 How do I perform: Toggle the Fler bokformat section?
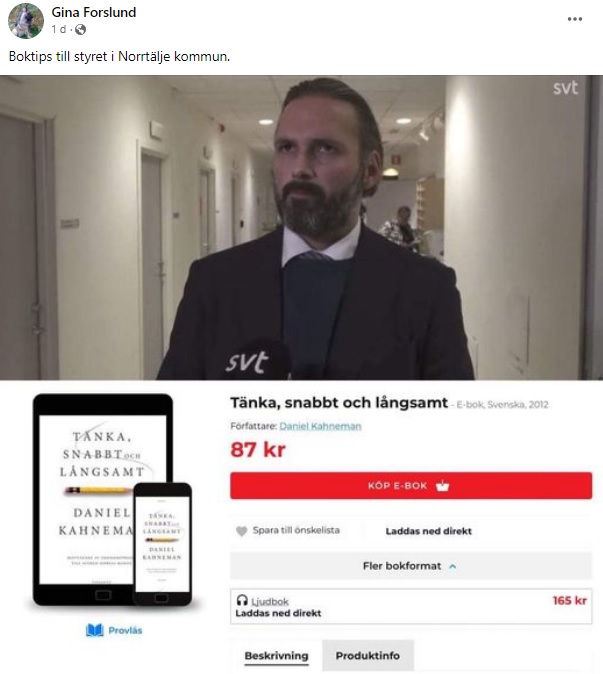click(x=411, y=566)
